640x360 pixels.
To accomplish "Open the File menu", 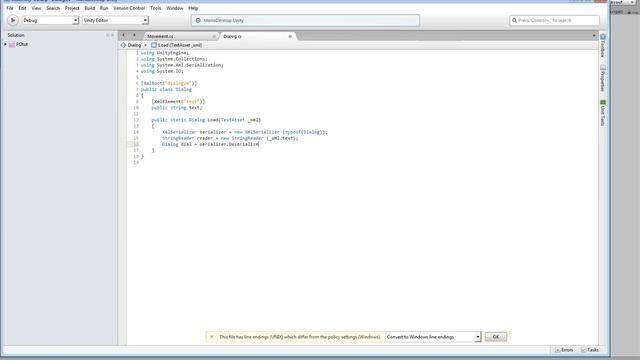I will point(10,8).
